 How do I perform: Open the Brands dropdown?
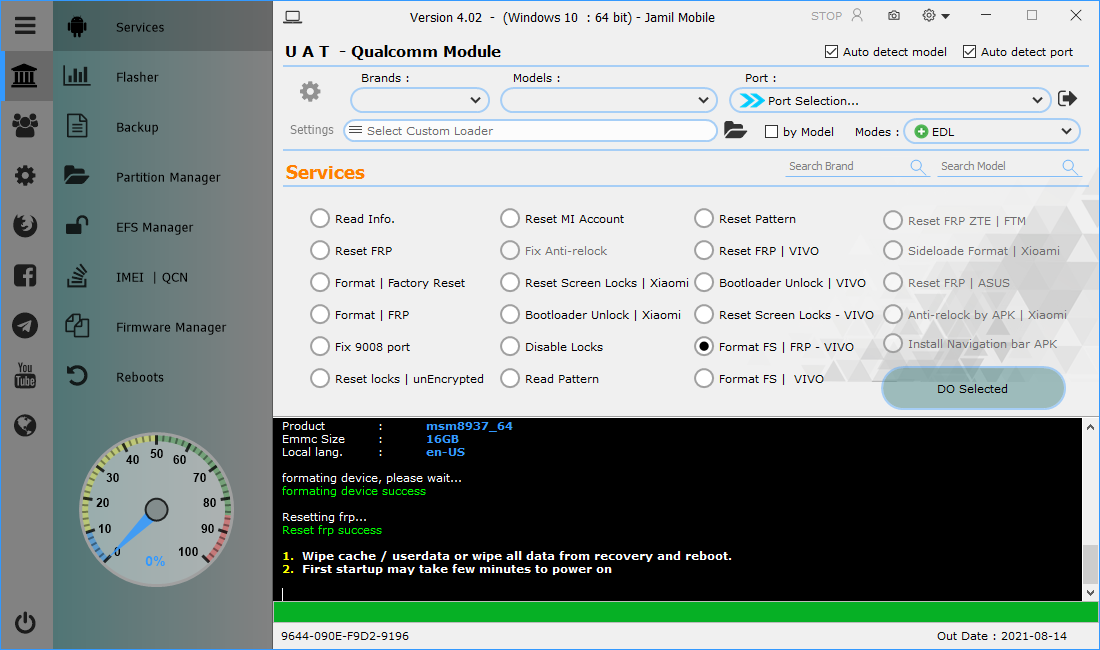point(420,100)
